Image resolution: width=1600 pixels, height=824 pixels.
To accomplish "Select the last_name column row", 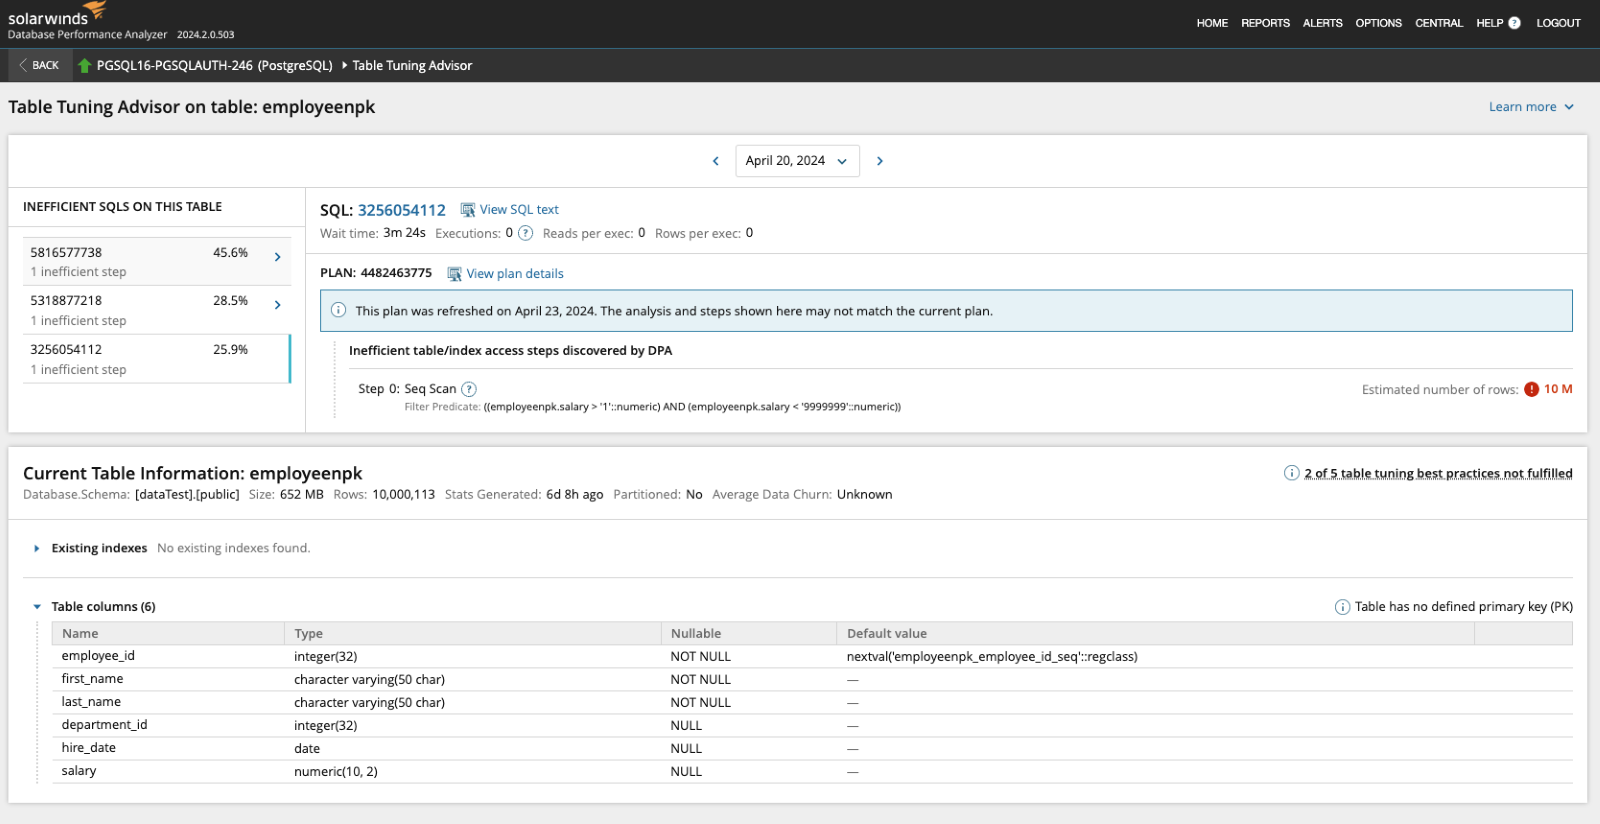I will [x=812, y=703].
